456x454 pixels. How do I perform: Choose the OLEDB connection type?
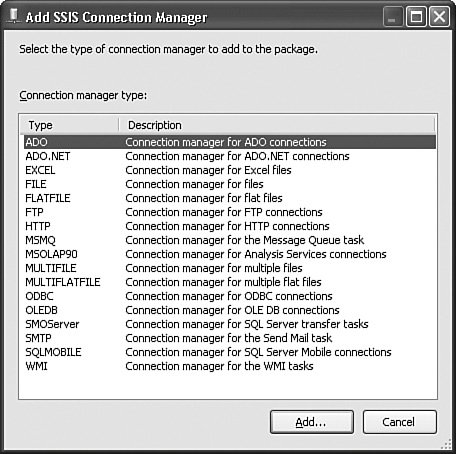click(230, 310)
